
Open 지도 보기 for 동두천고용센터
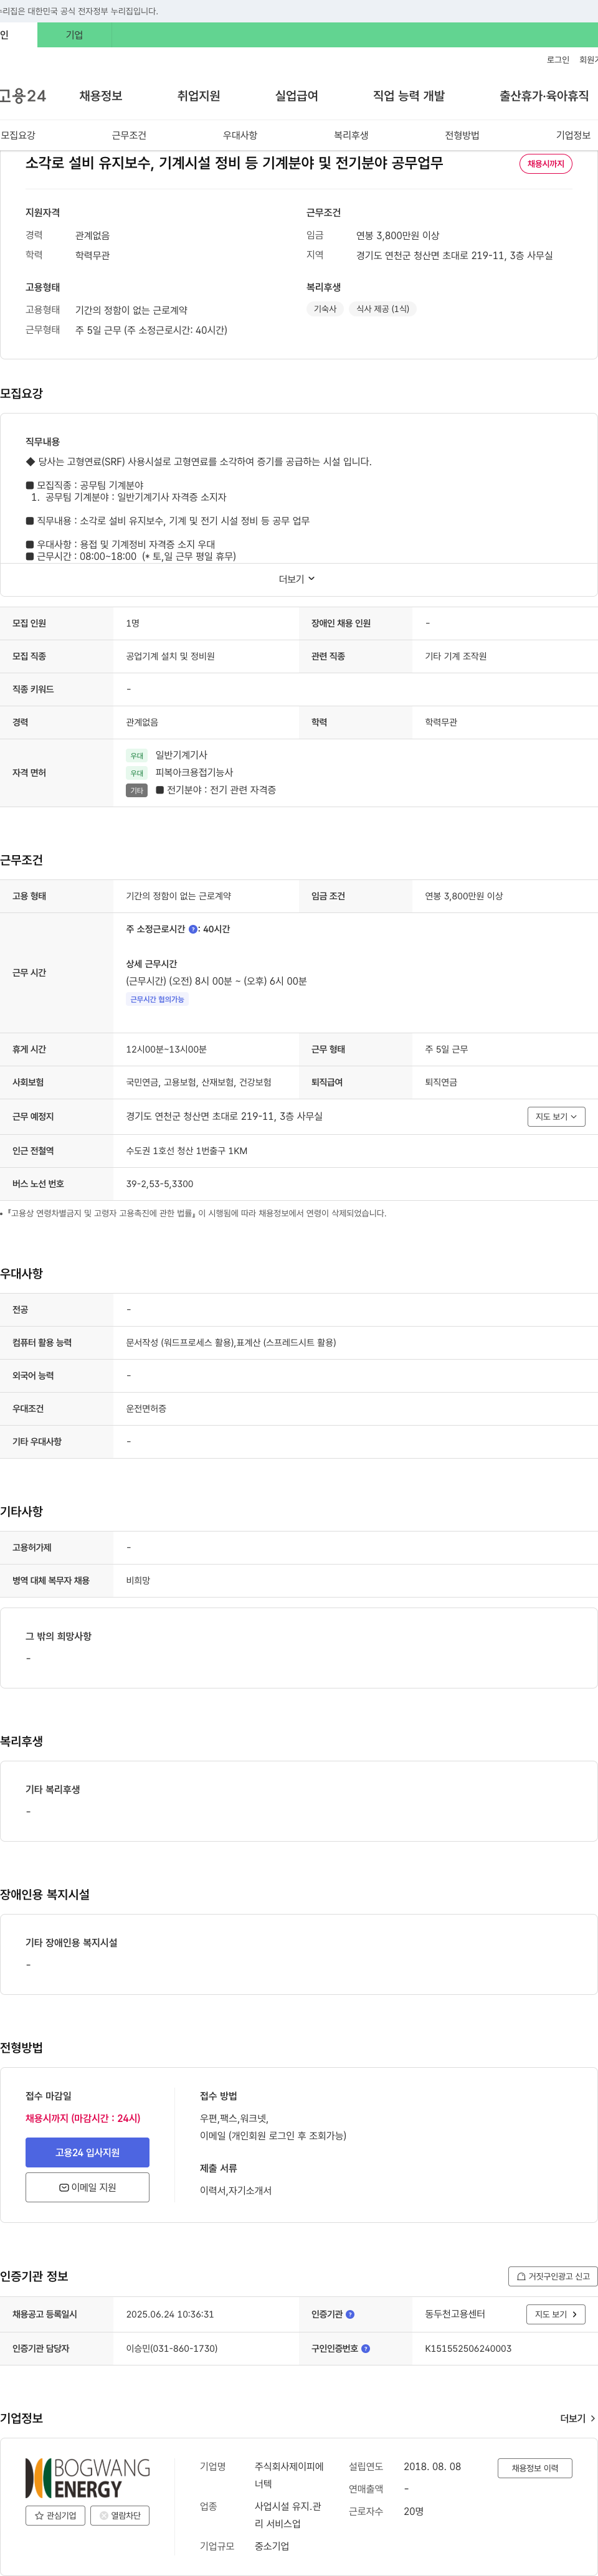click(555, 2314)
